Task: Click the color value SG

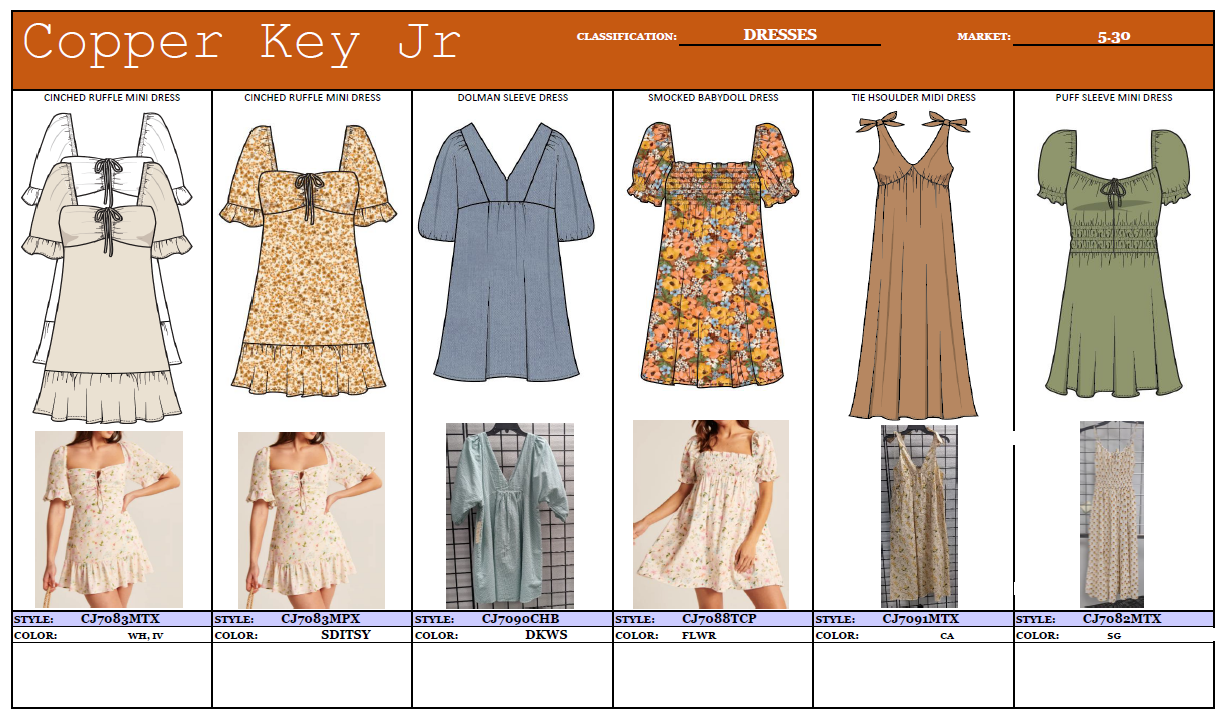Action: click(1114, 636)
